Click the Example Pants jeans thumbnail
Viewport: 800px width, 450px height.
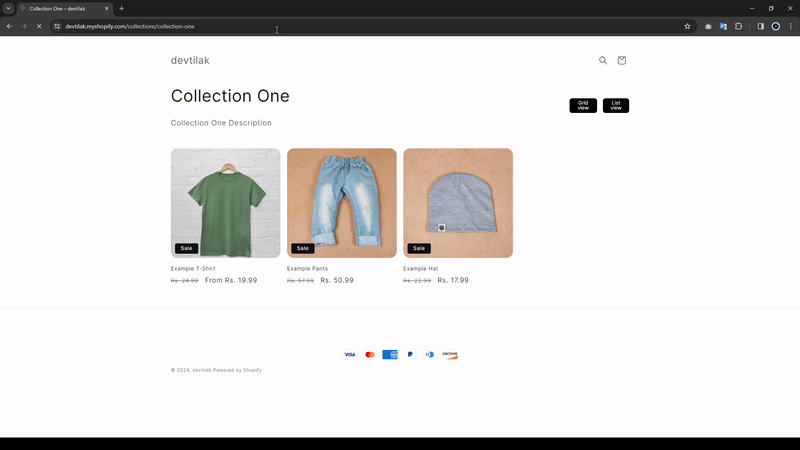pyautogui.click(x=341, y=203)
